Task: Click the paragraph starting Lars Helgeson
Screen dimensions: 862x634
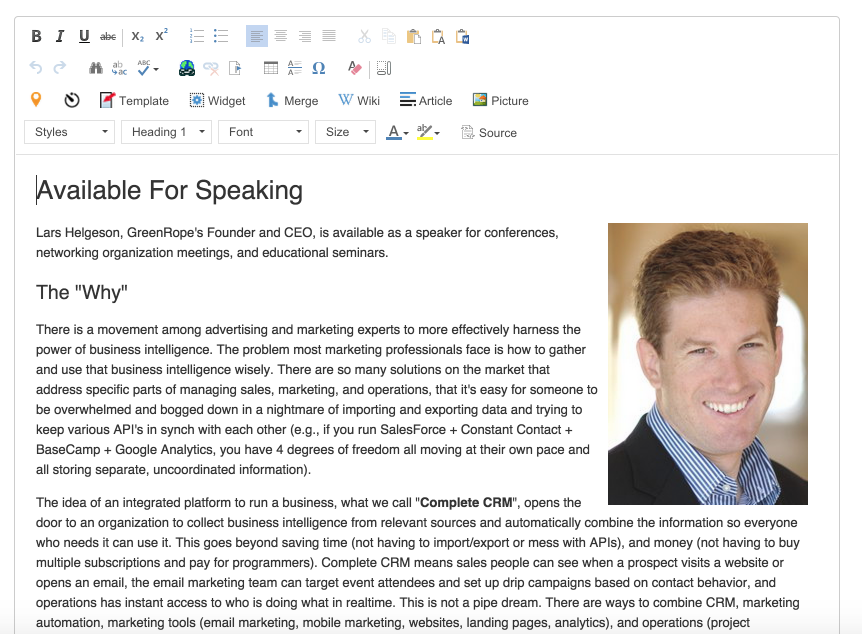Action: click(297, 242)
